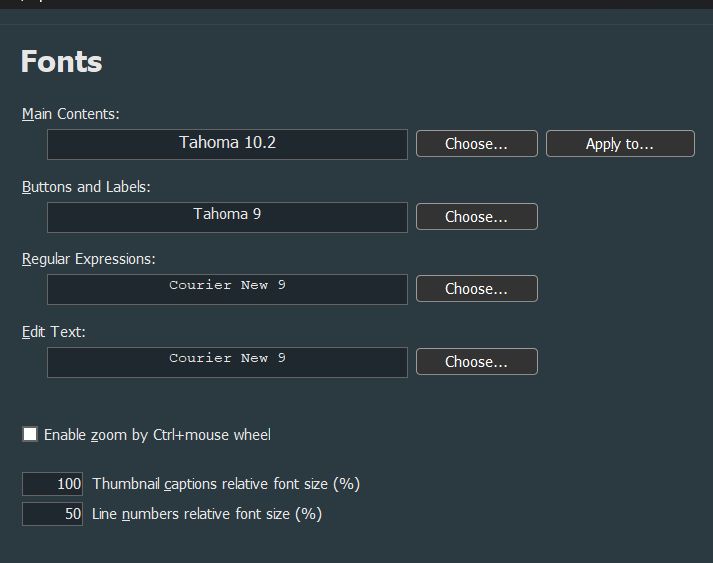Click the Regular Expressions label
This screenshot has height=563, width=713.
(89, 259)
